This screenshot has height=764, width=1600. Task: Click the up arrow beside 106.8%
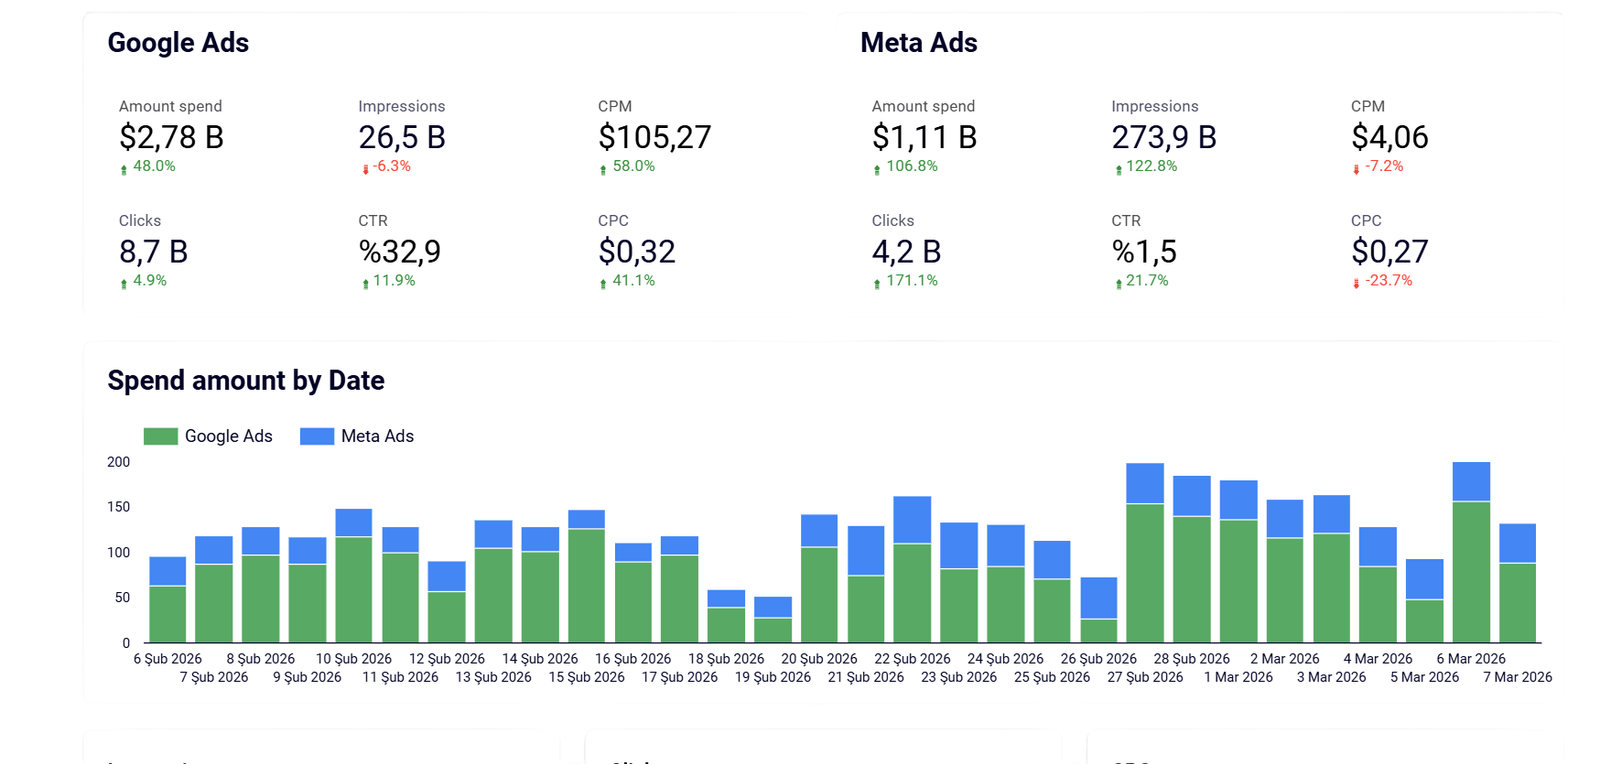[877, 169]
